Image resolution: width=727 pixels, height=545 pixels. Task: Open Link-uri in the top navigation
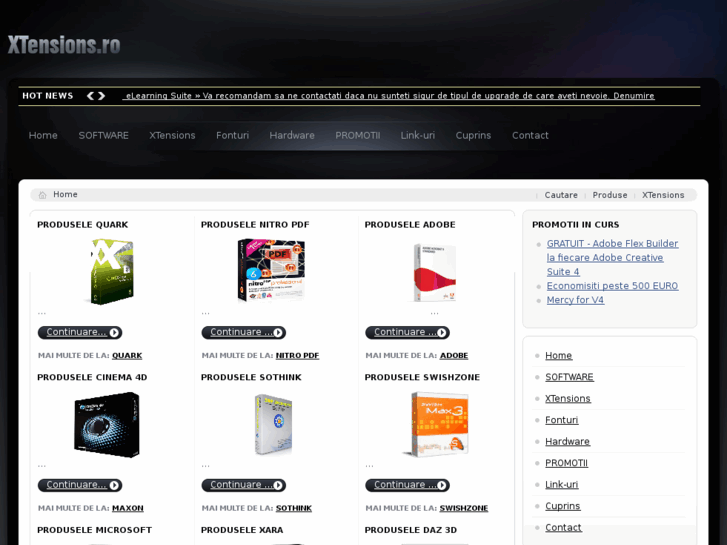tap(418, 135)
